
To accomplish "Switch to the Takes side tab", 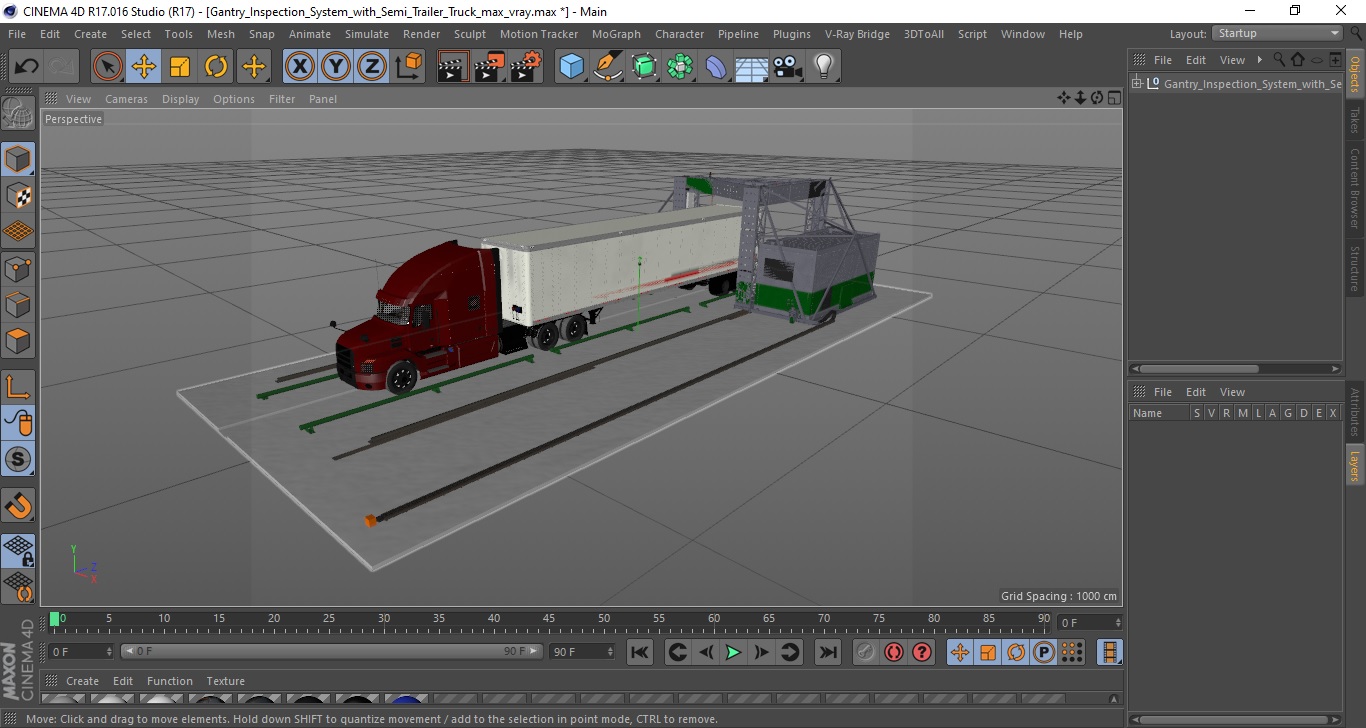I will click(1355, 120).
